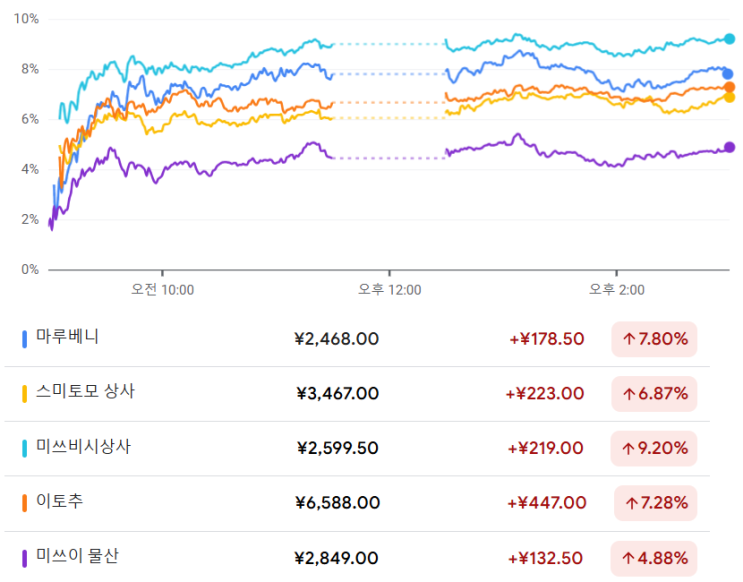
Task: Click the ¥6,588.00 price of 이토추
Action: [338, 503]
